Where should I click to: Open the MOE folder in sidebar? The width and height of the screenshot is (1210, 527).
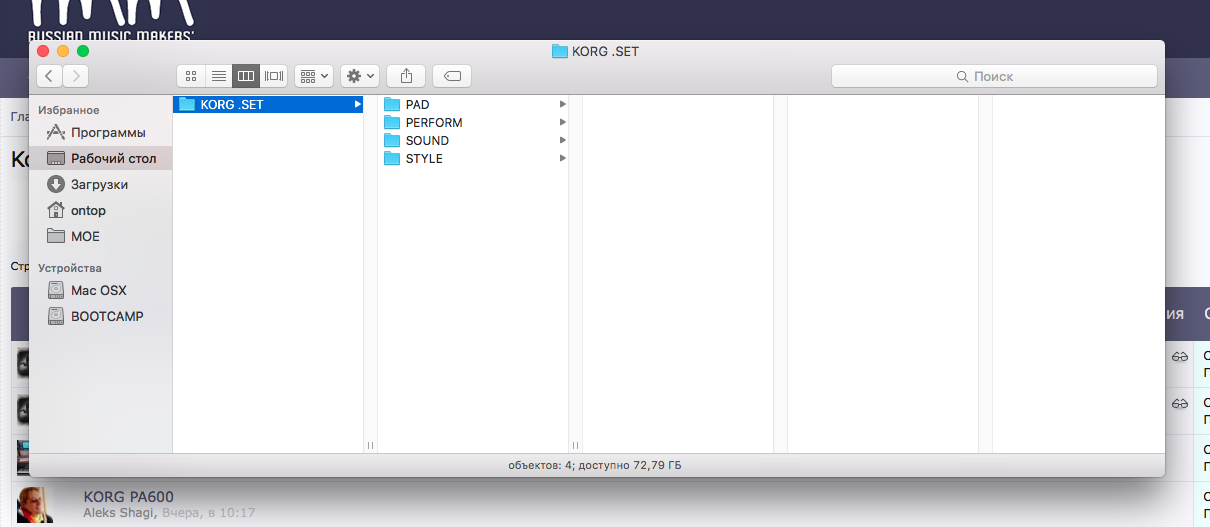point(100,237)
